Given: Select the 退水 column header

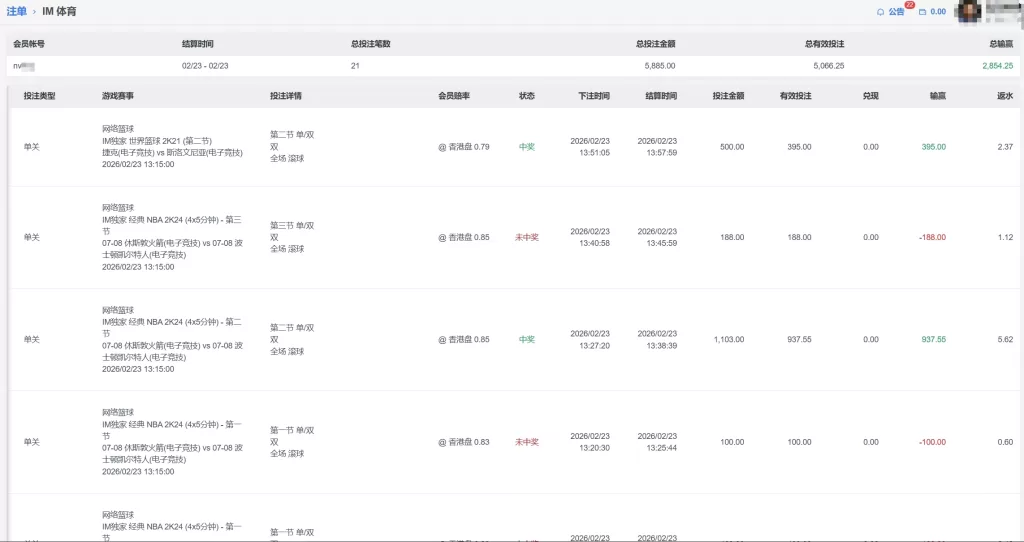Looking at the screenshot, I should point(1004,96).
